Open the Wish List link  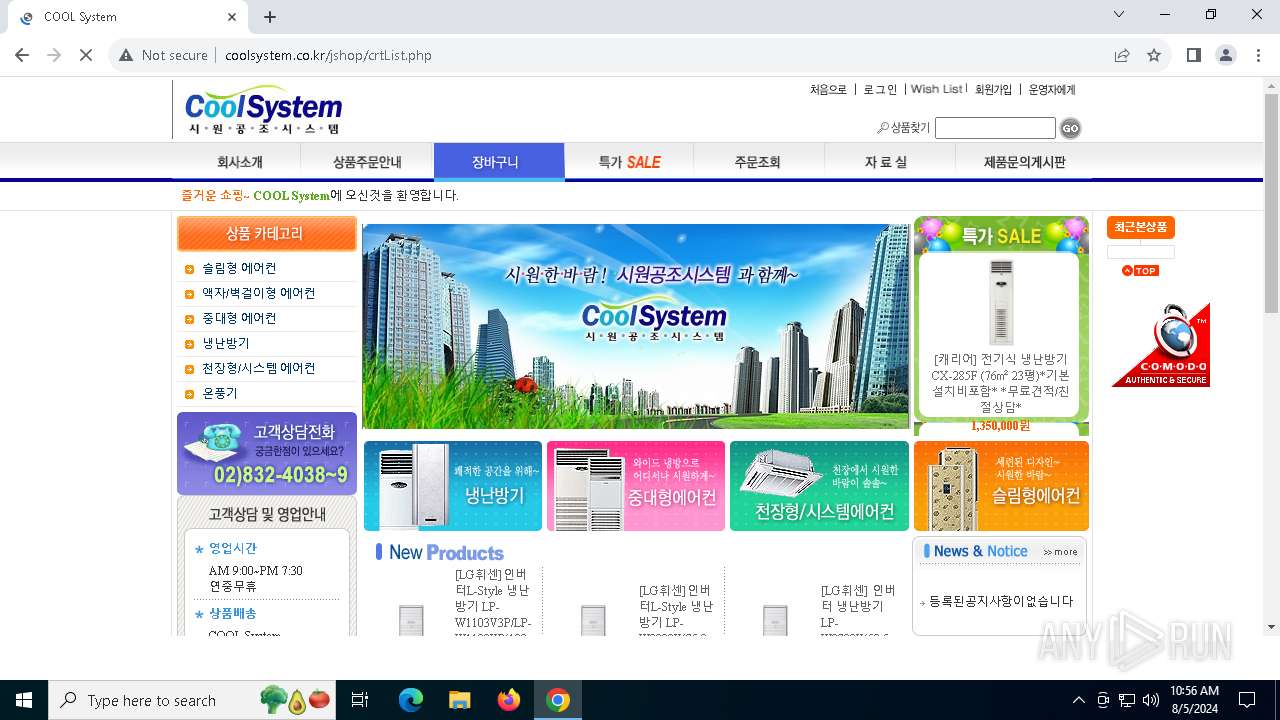point(936,90)
